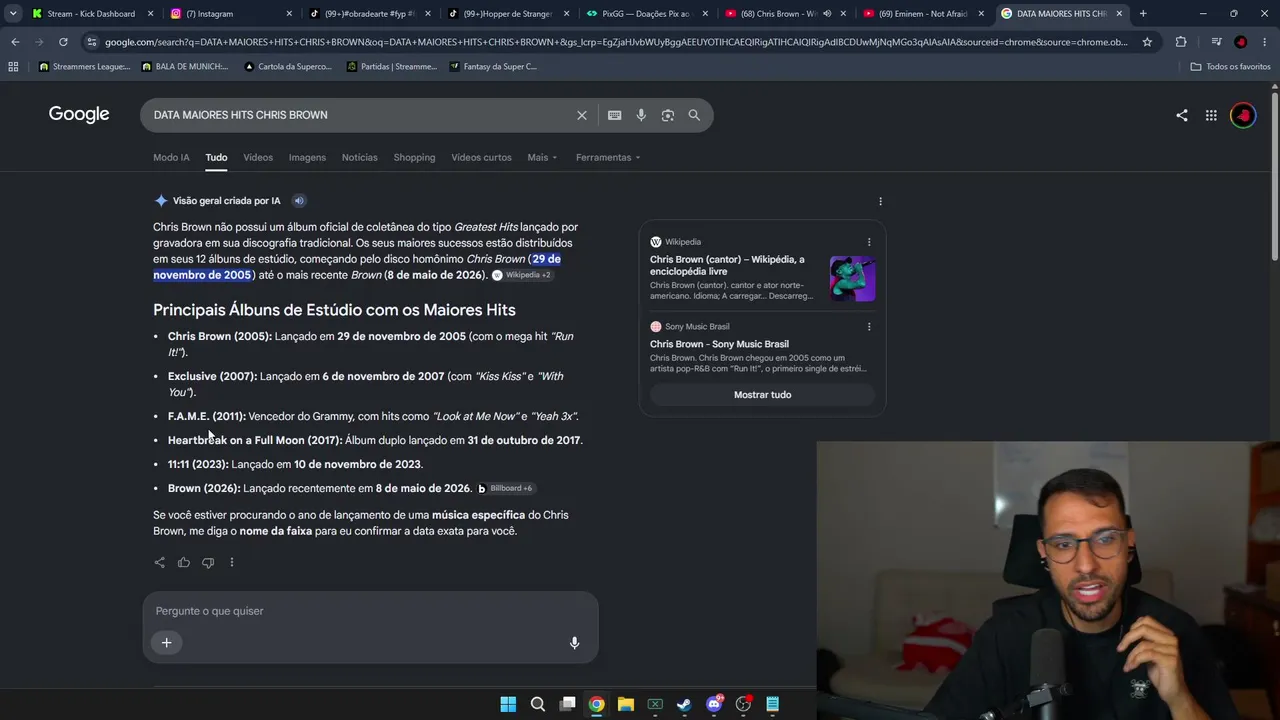
Task: Open Google Lens image search
Action: point(668,115)
